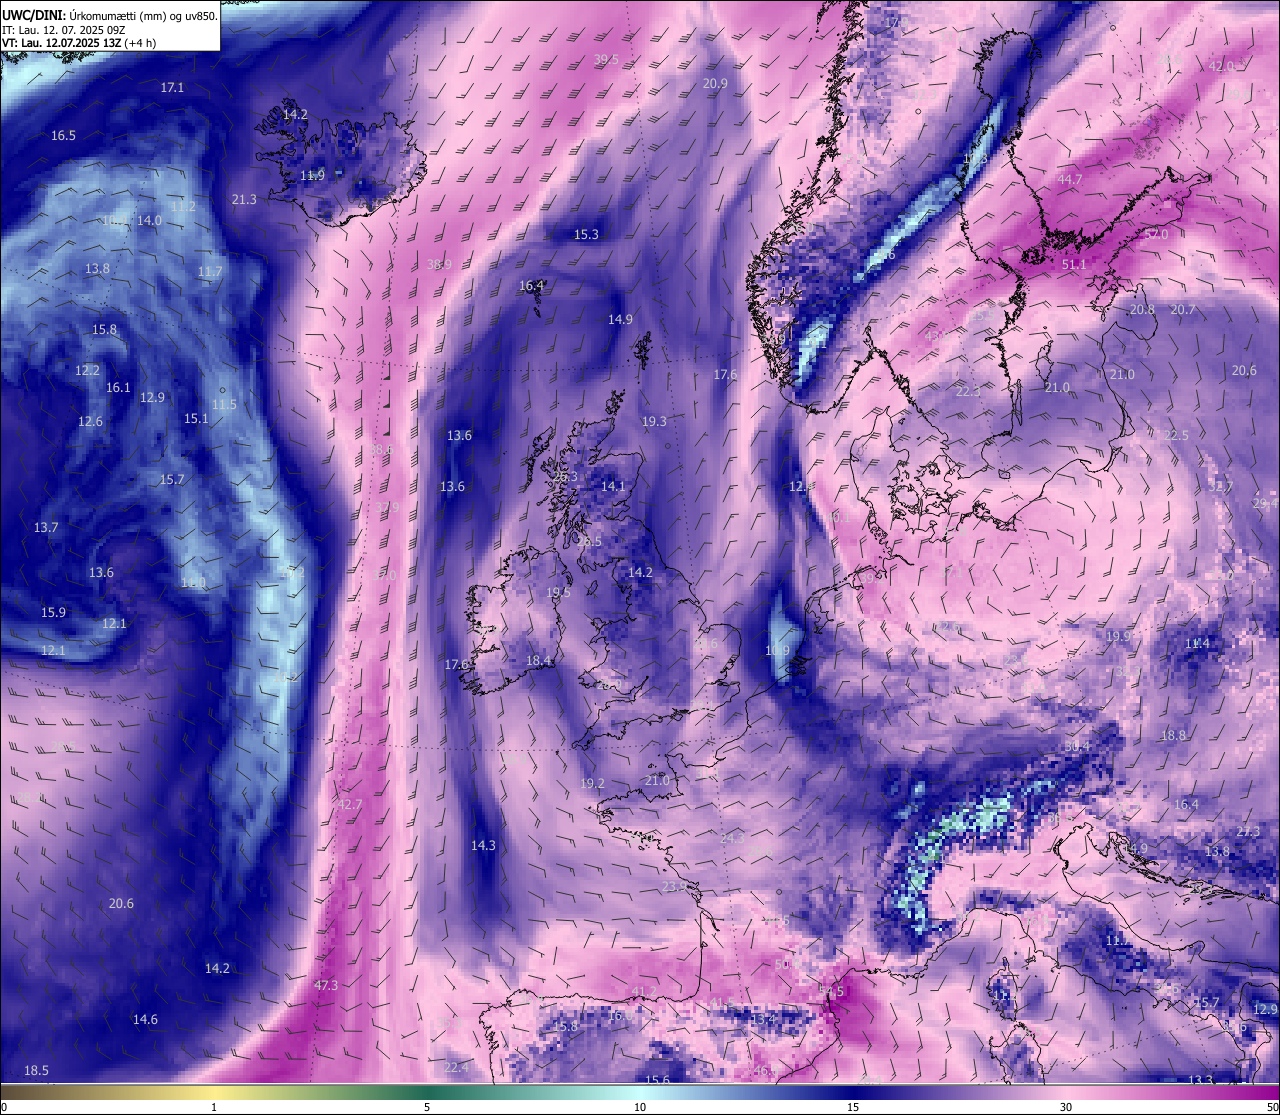Select the 14.6 value at the lower left
Viewport: 1280px width, 1115px height.
tap(145, 1020)
